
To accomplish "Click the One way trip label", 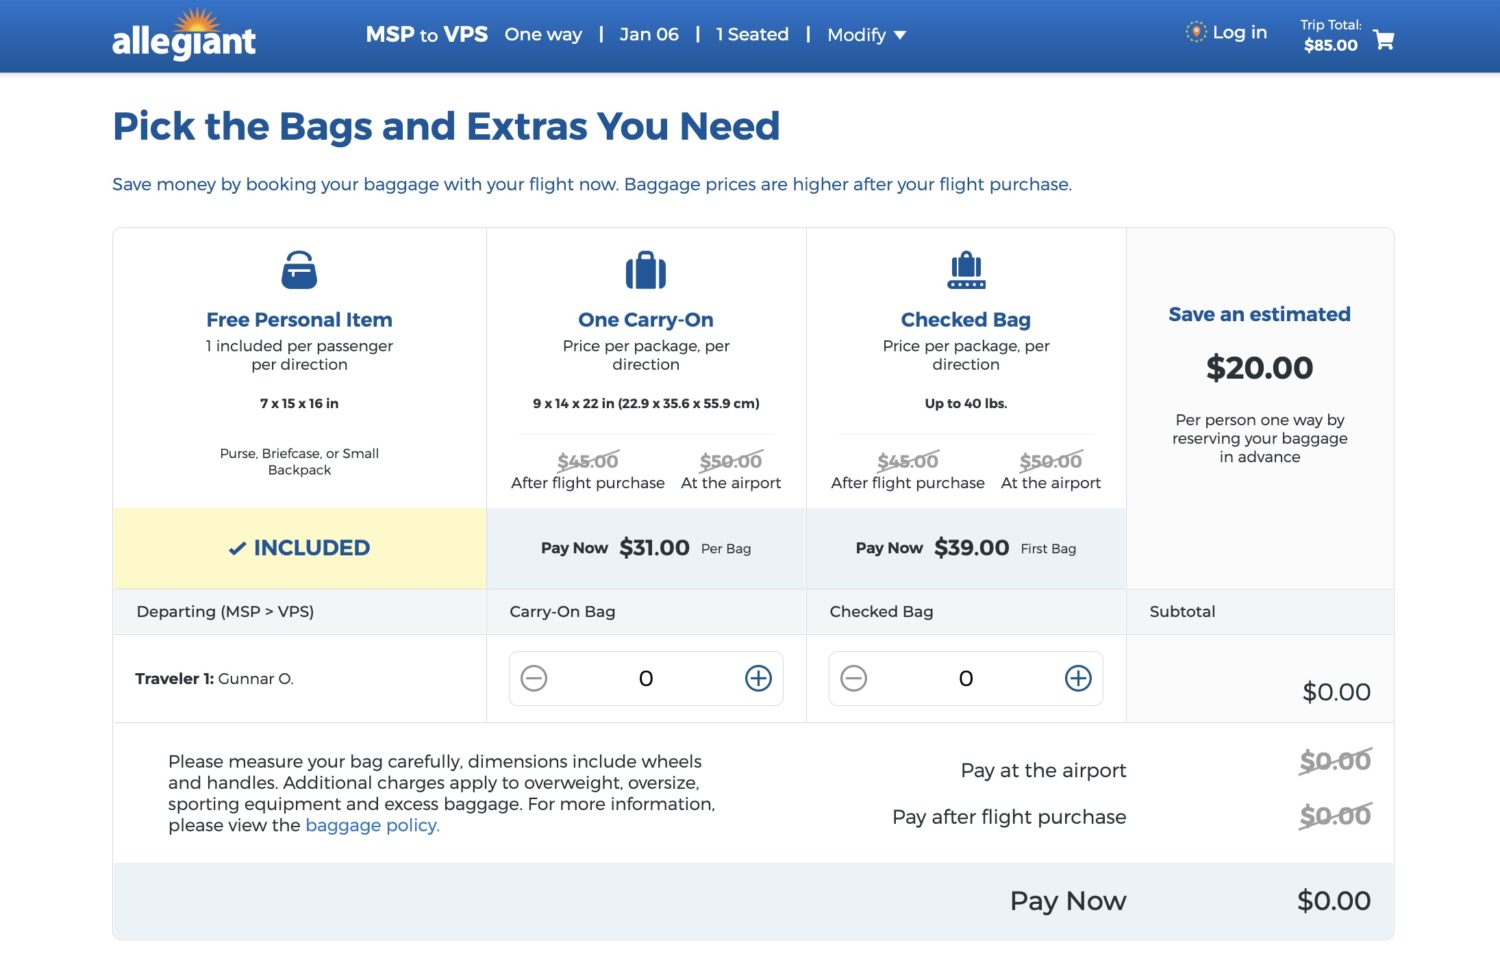I will click(543, 34).
